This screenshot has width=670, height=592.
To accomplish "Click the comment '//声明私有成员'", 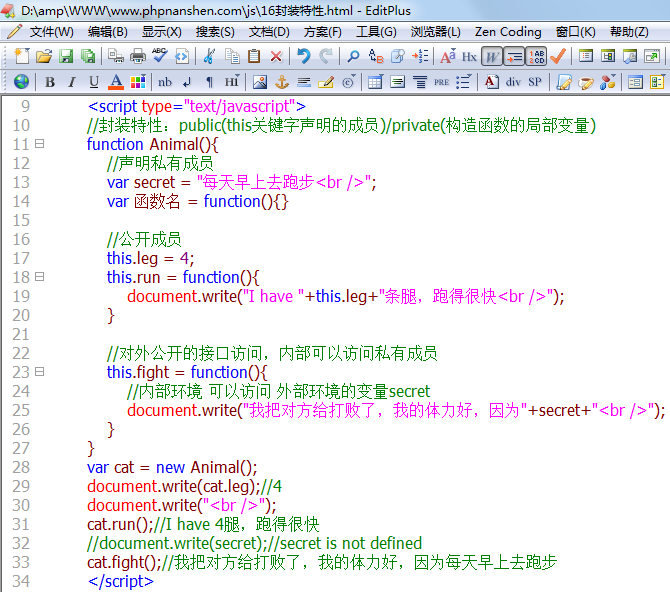I will coord(160,163).
